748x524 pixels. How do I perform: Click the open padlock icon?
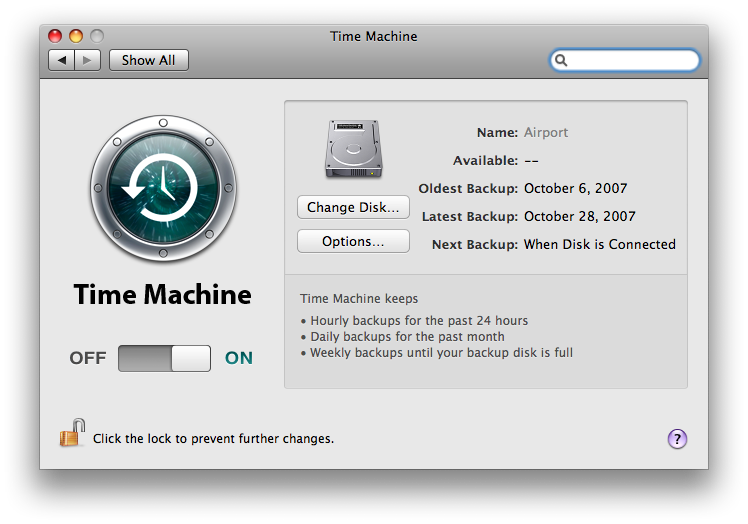(x=73, y=433)
